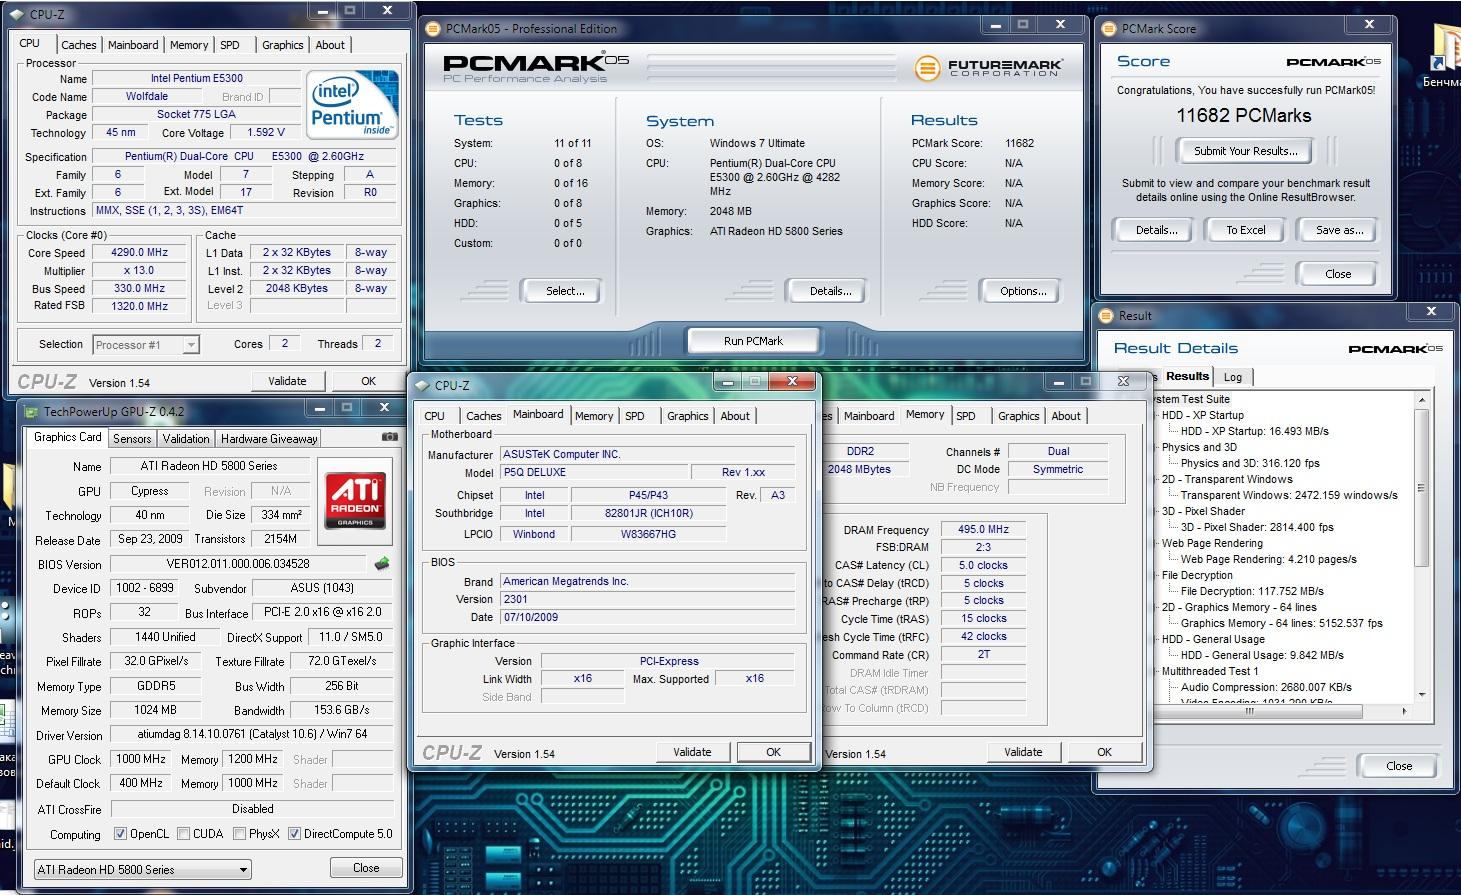Open the Caches tab in the CPU-Z window with the Intel logo

coord(79,45)
